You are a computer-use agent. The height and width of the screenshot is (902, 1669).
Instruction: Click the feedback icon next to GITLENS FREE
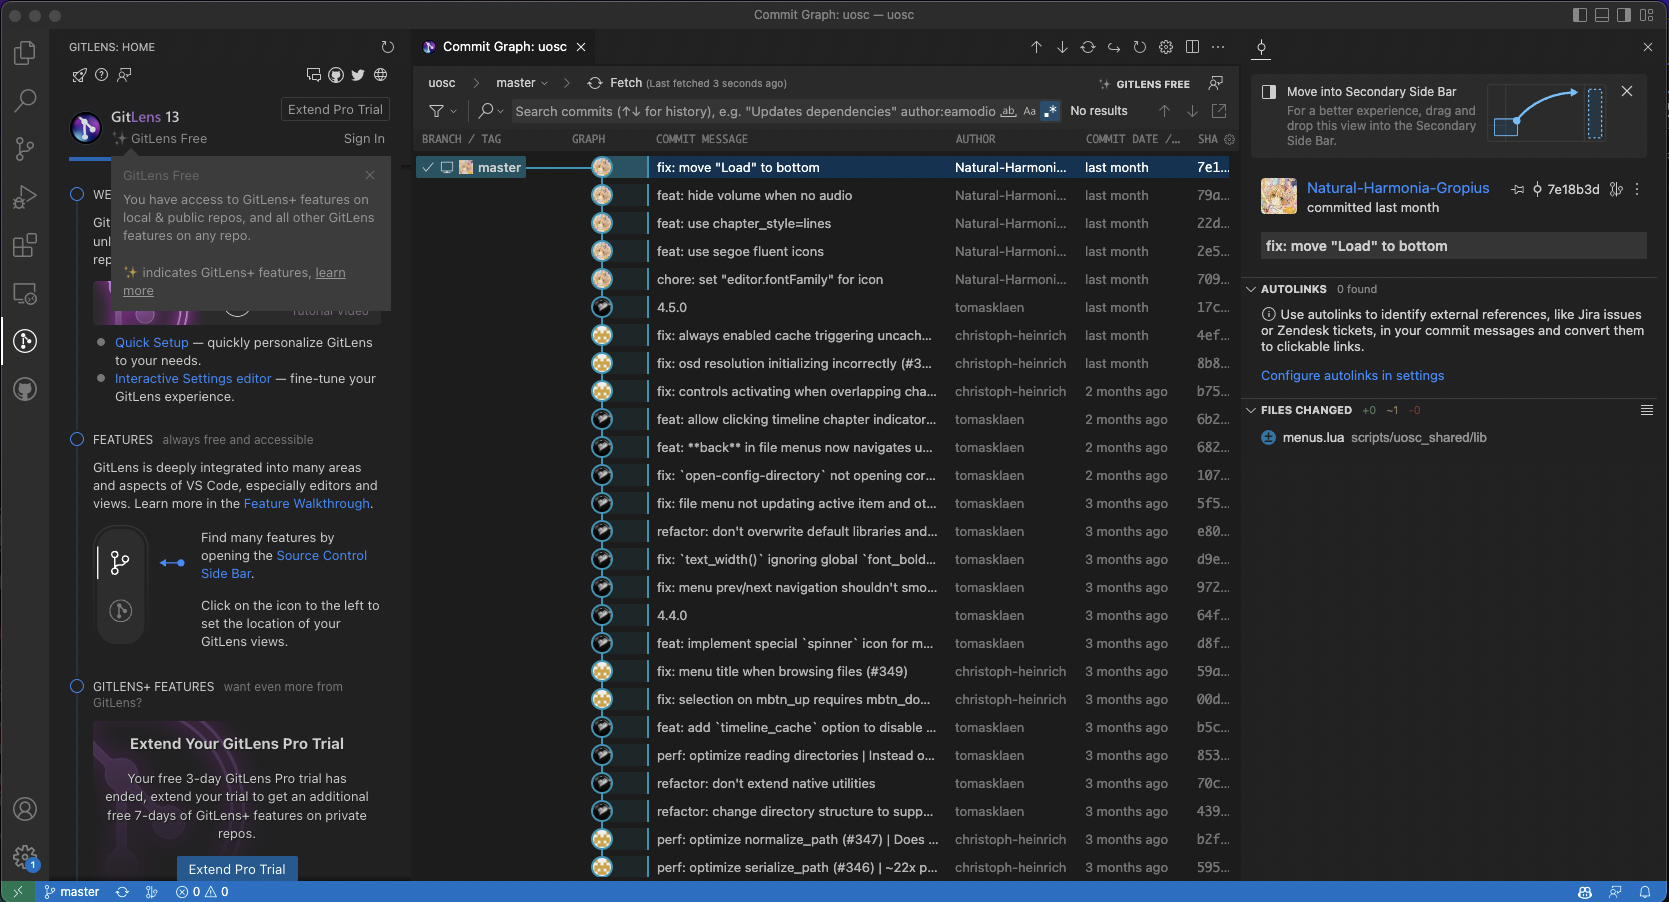click(x=1215, y=83)
